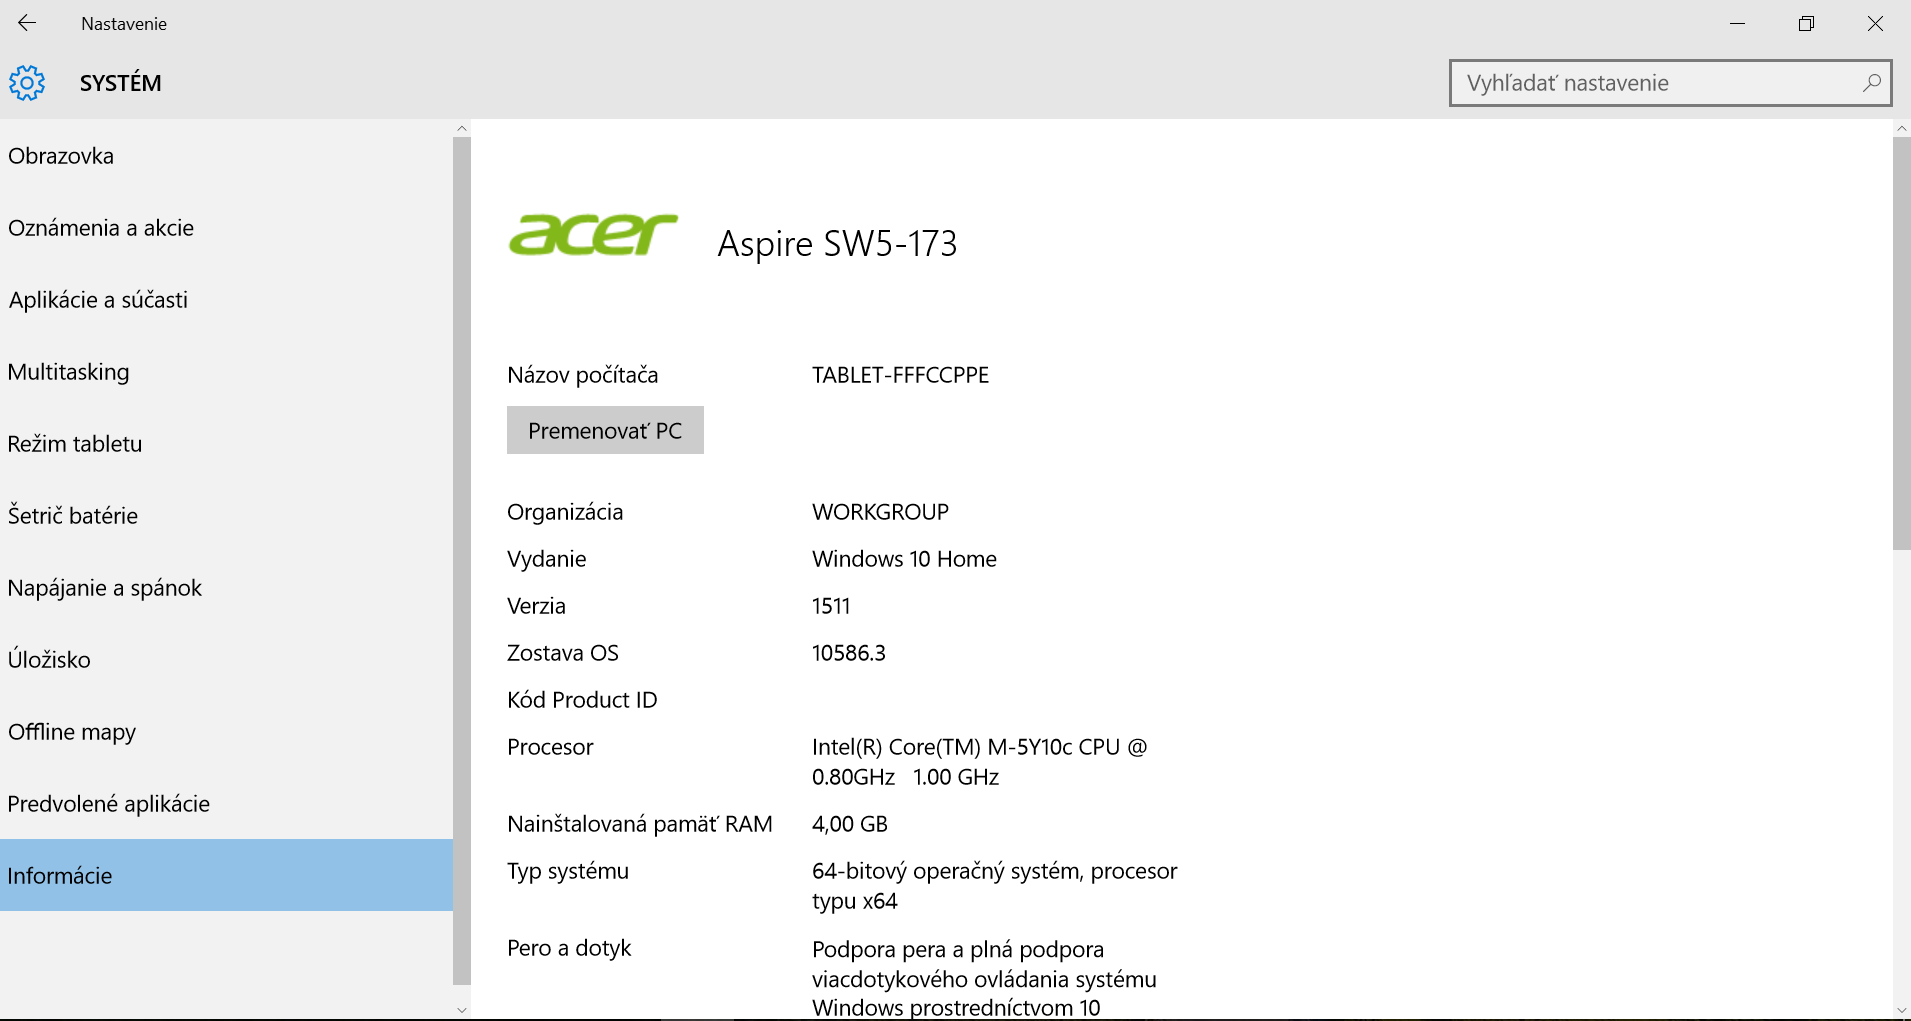Click computer name TABLET-FFFCCPPE
1911x1021 pixels.
click(900, 375)
